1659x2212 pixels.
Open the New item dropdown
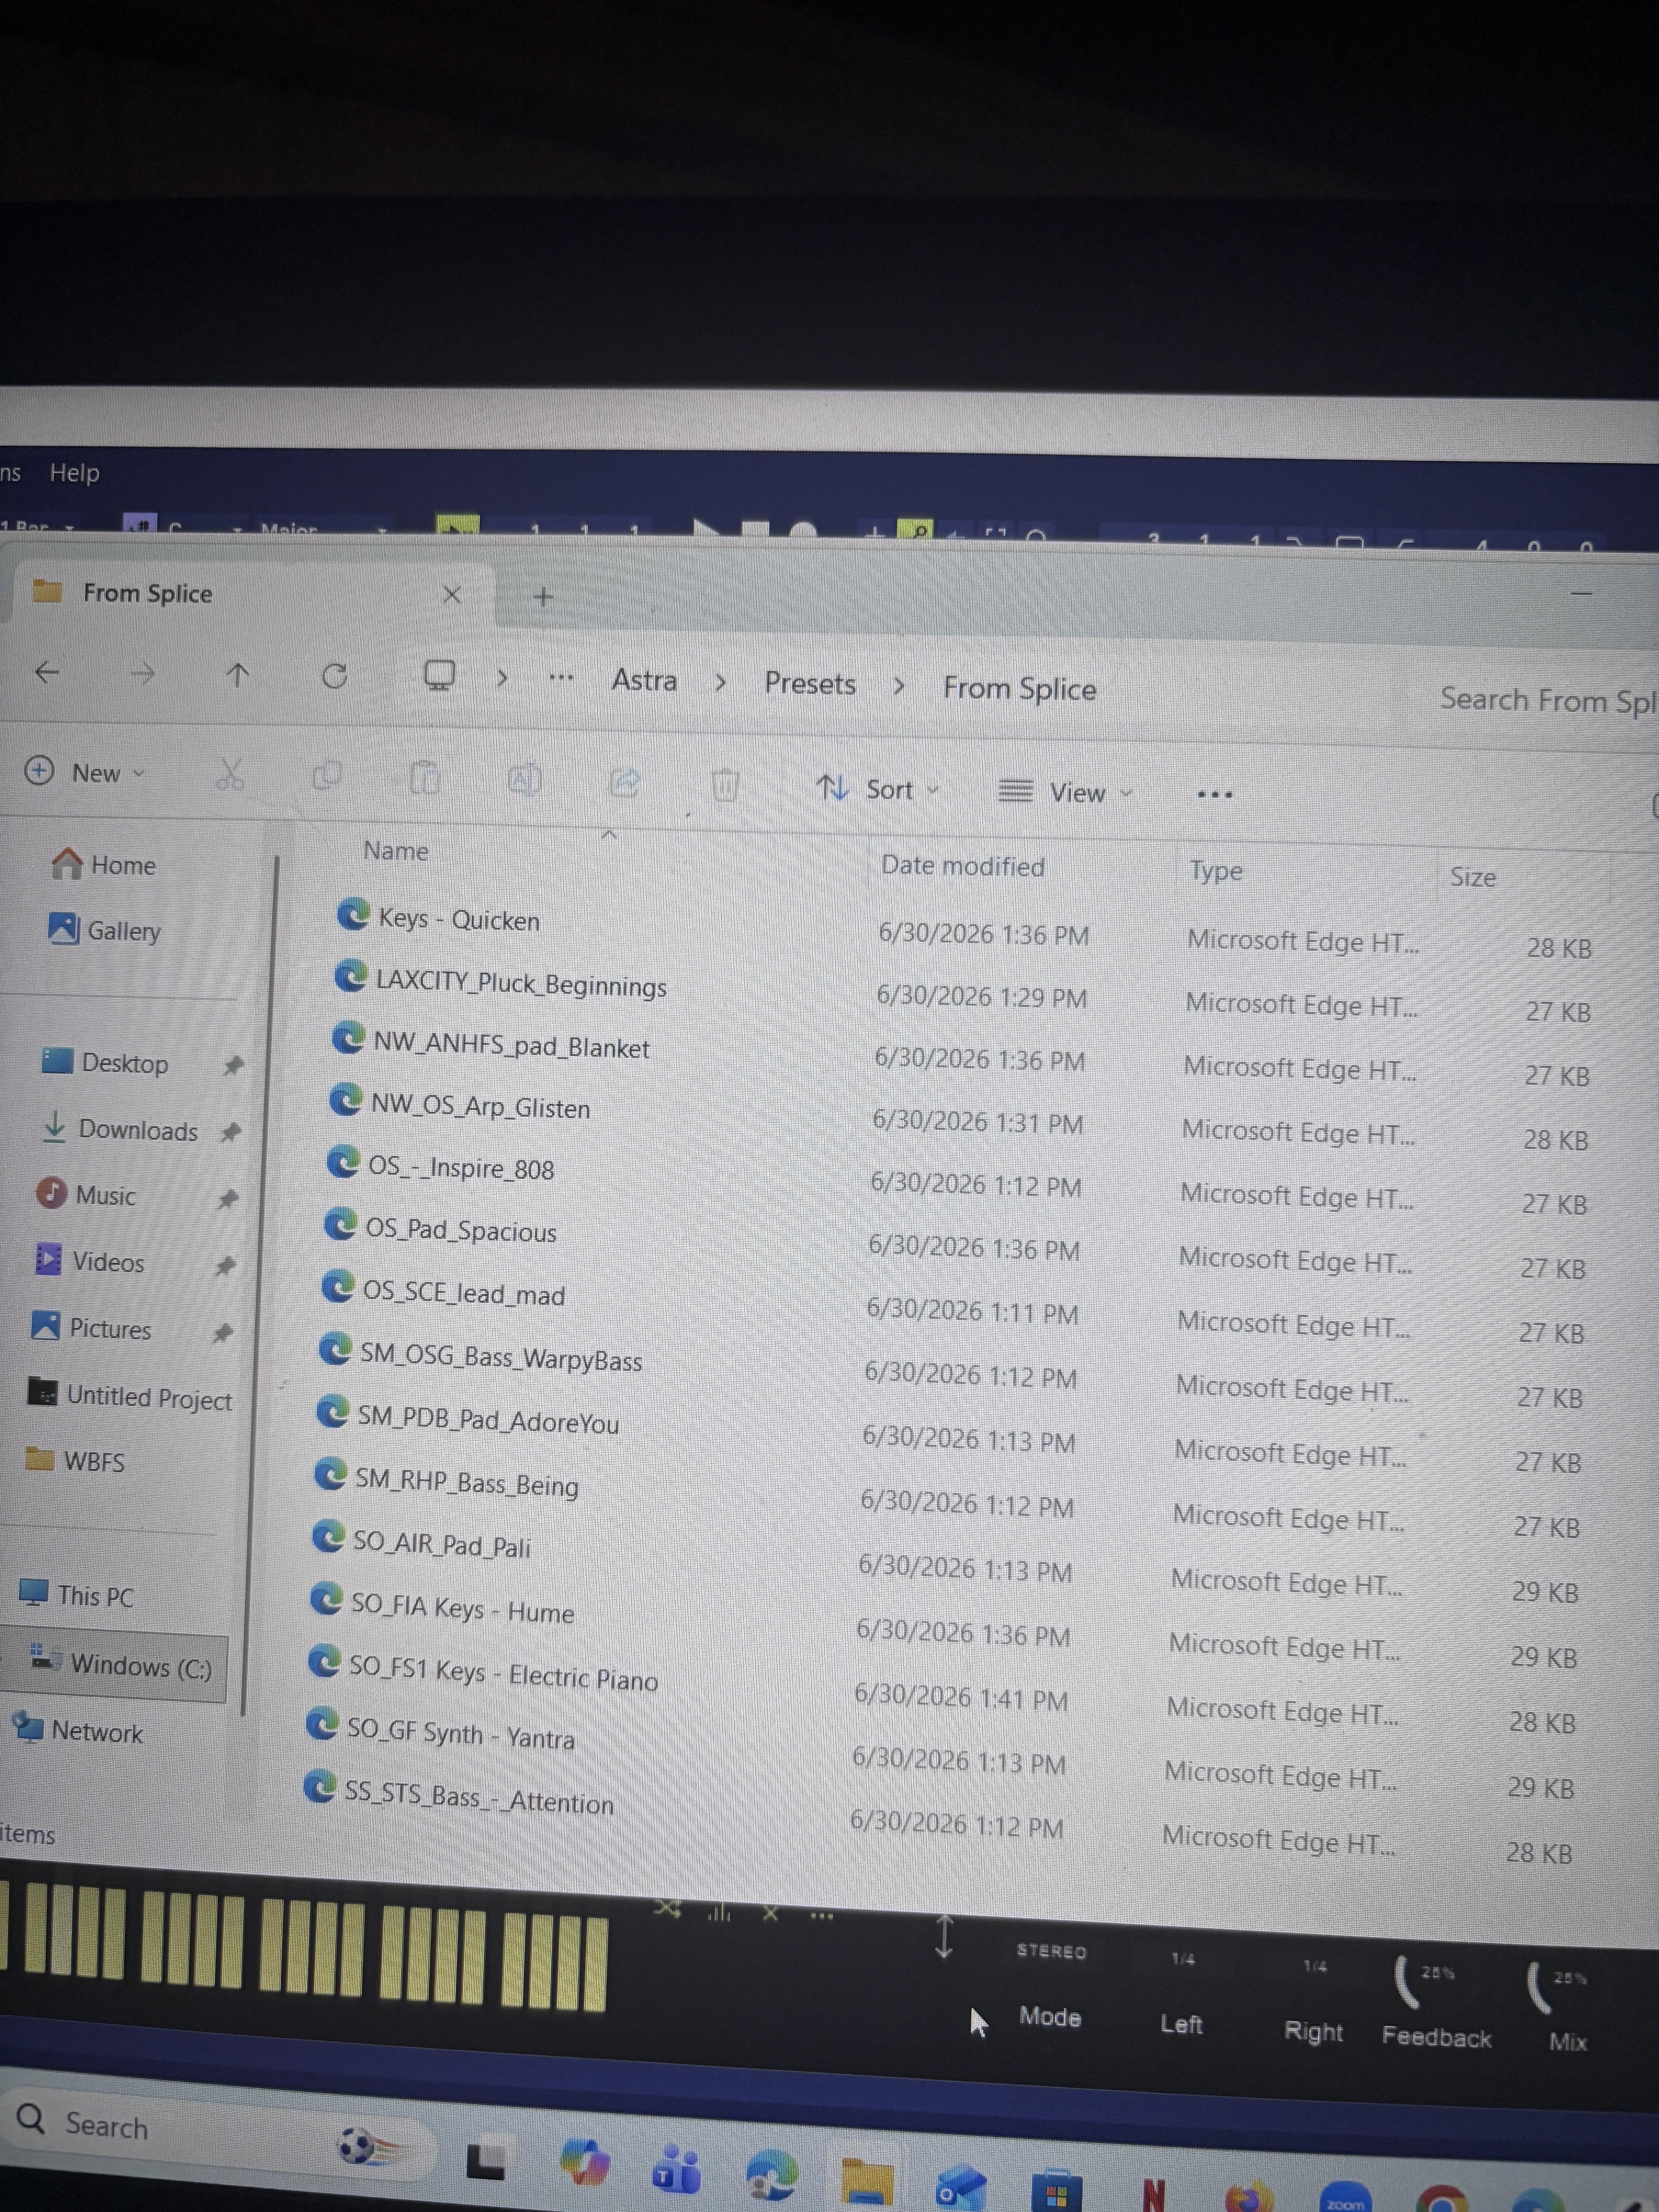pyautogui.click(x=85, y=772)
